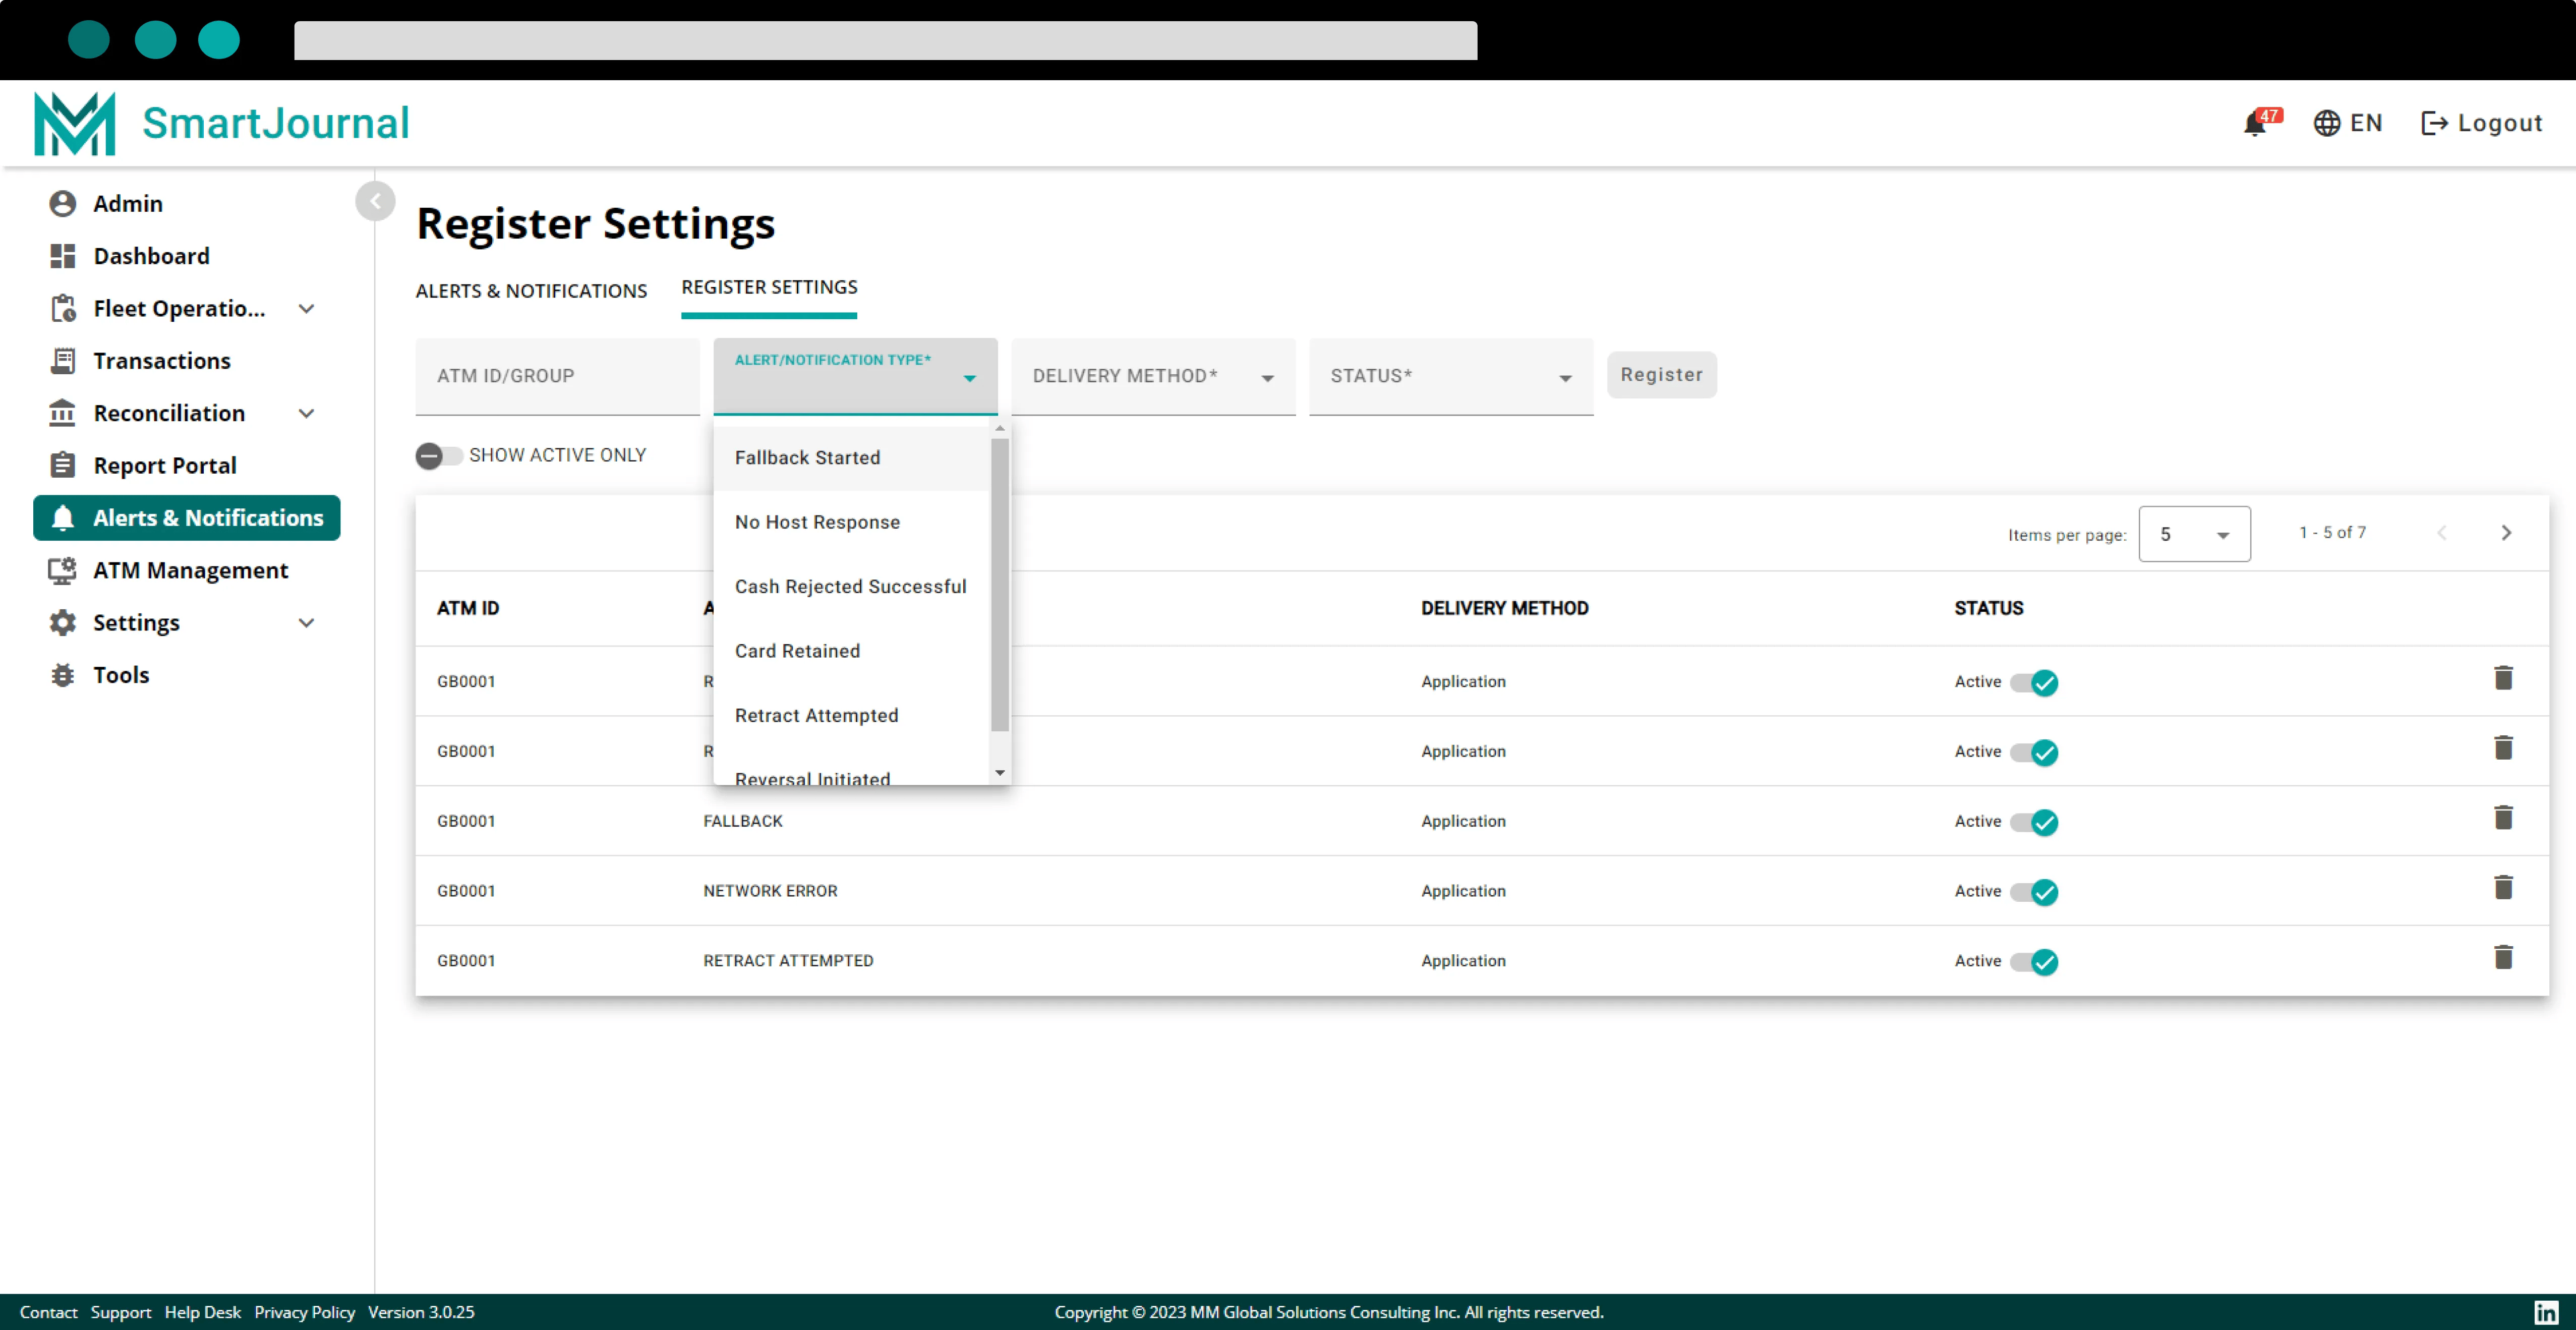Image resolution: width=2576 pixels, height=1330 pixels.
Task: Choose Cash Rejected Successful option
Action: (x=852, y=587)
